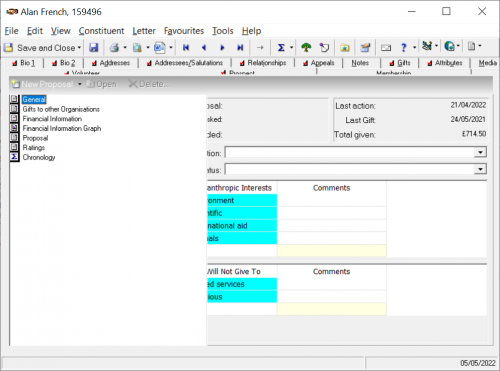500x371 pixels.
Task: Go to the first record
Action: click(186, 48)
